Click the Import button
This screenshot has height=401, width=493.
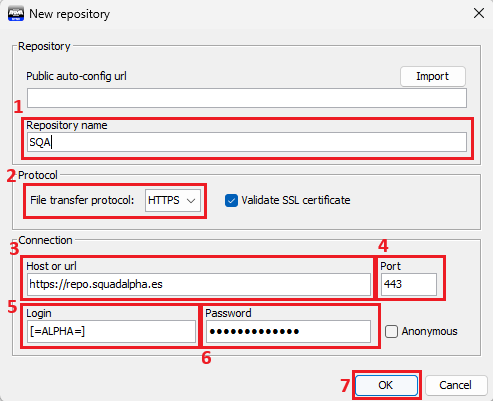[432, 76]
